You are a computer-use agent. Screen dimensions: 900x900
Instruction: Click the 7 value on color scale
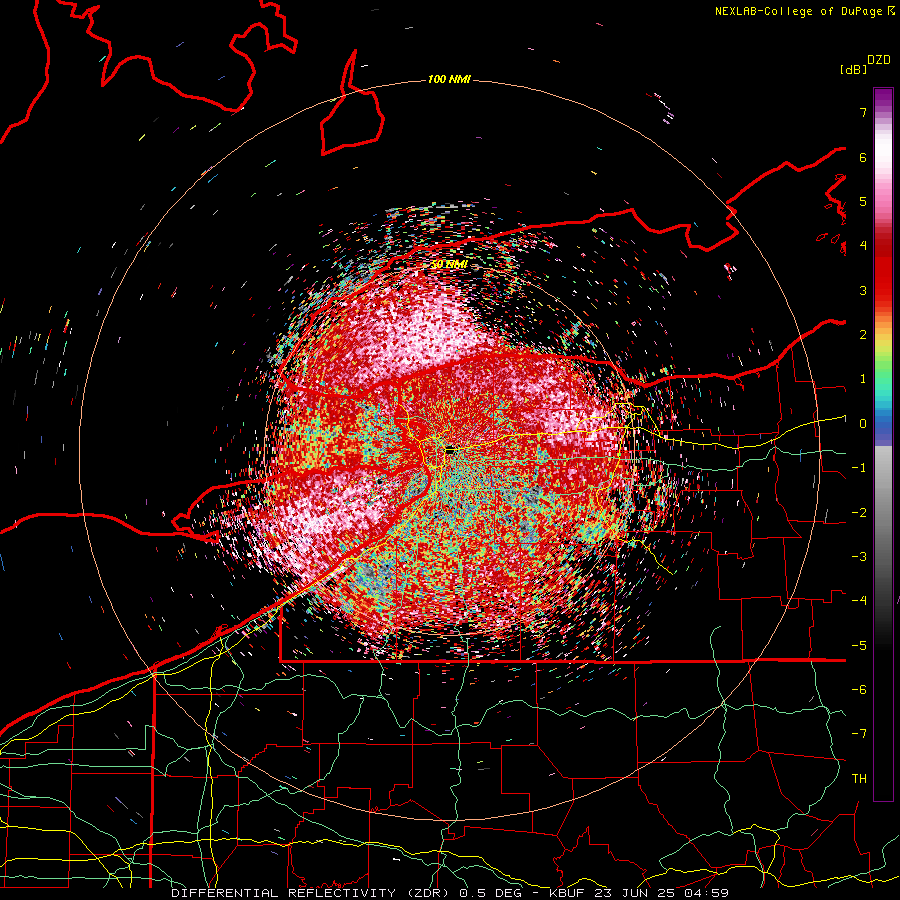[x=863, y=112]
